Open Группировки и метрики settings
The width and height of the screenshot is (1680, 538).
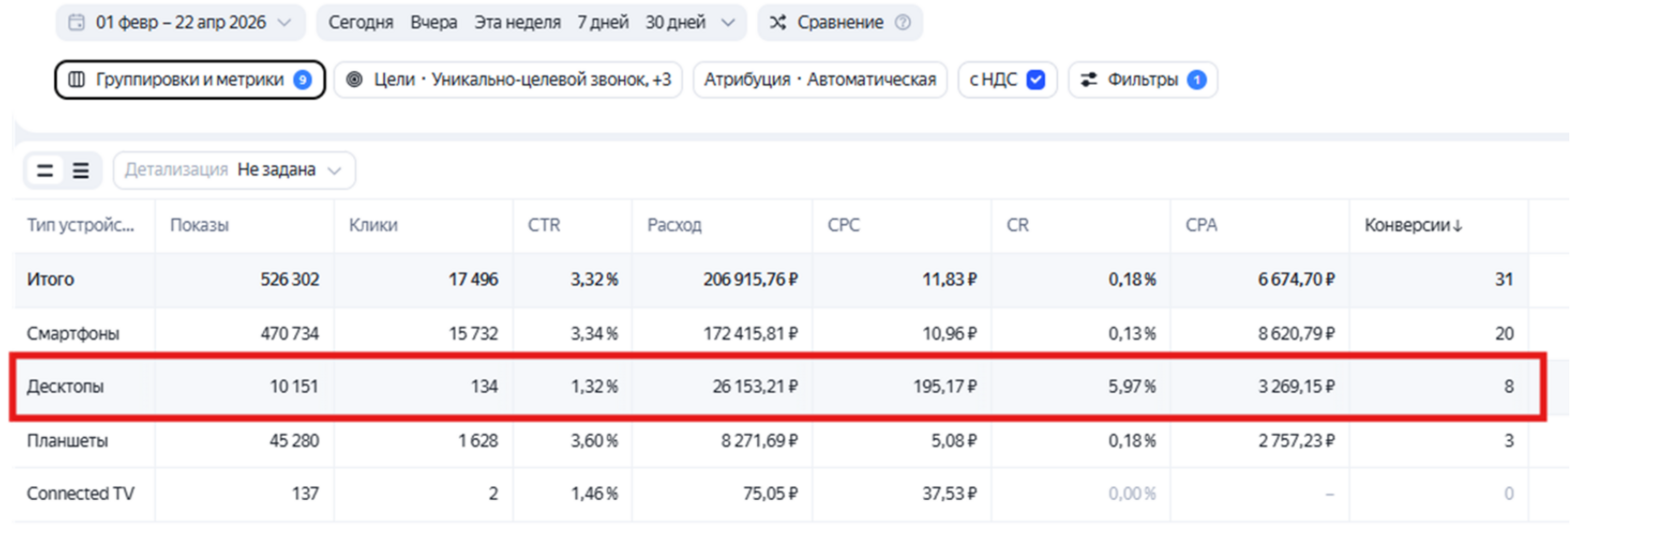[x=190, y=79]
